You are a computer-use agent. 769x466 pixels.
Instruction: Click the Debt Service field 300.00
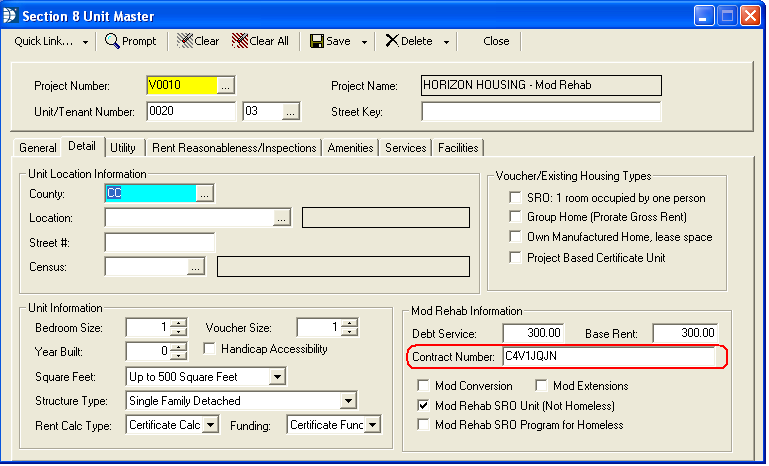pos(534,333)
